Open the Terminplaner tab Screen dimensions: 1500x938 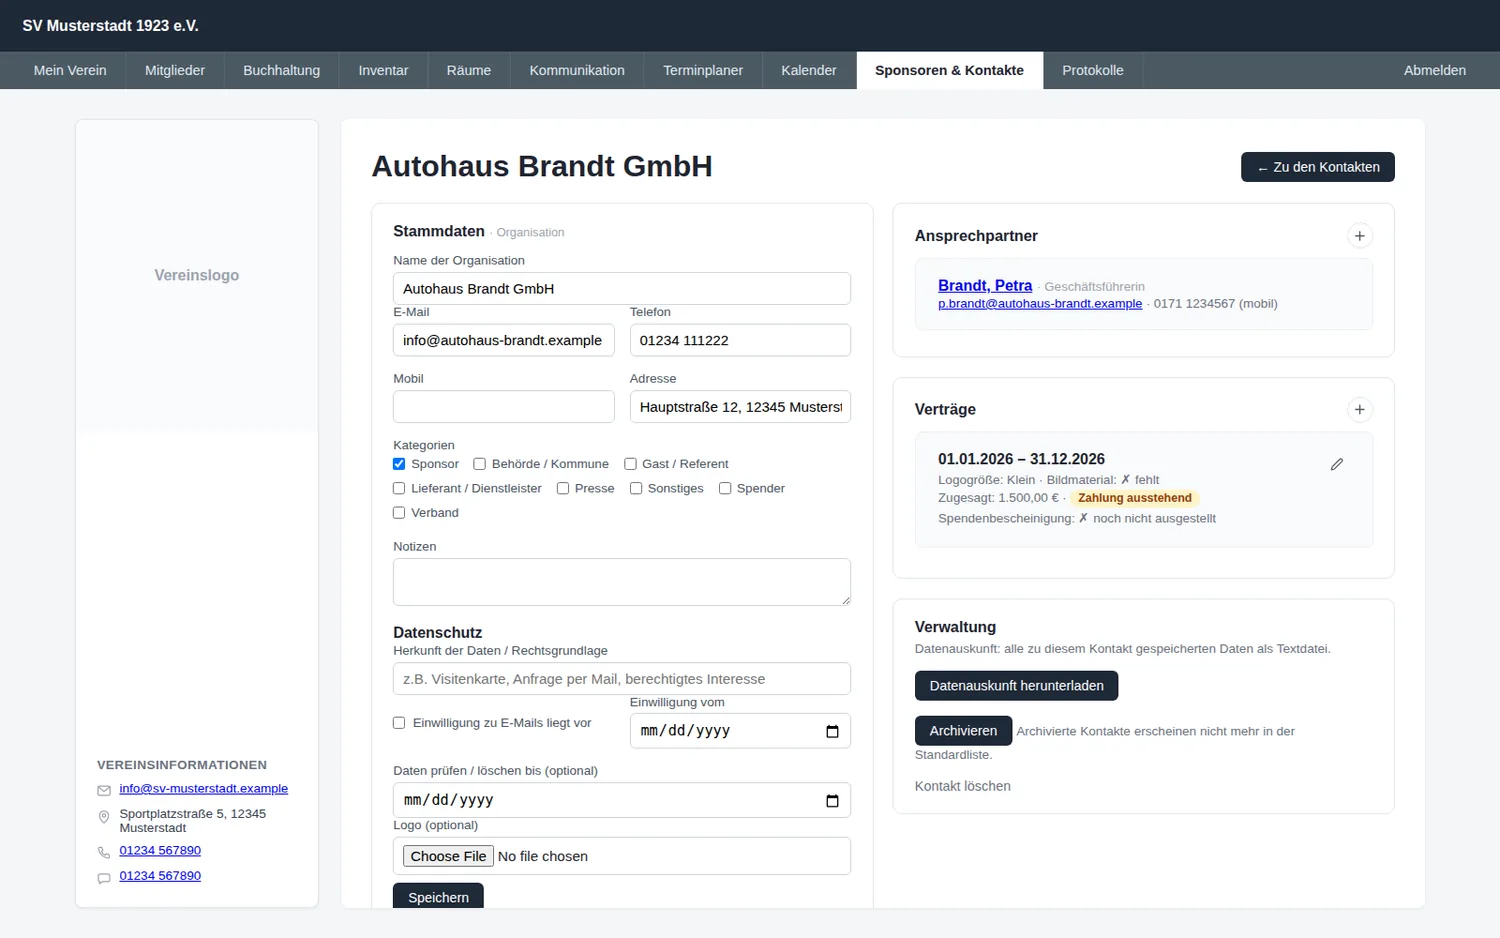(703, 70)
